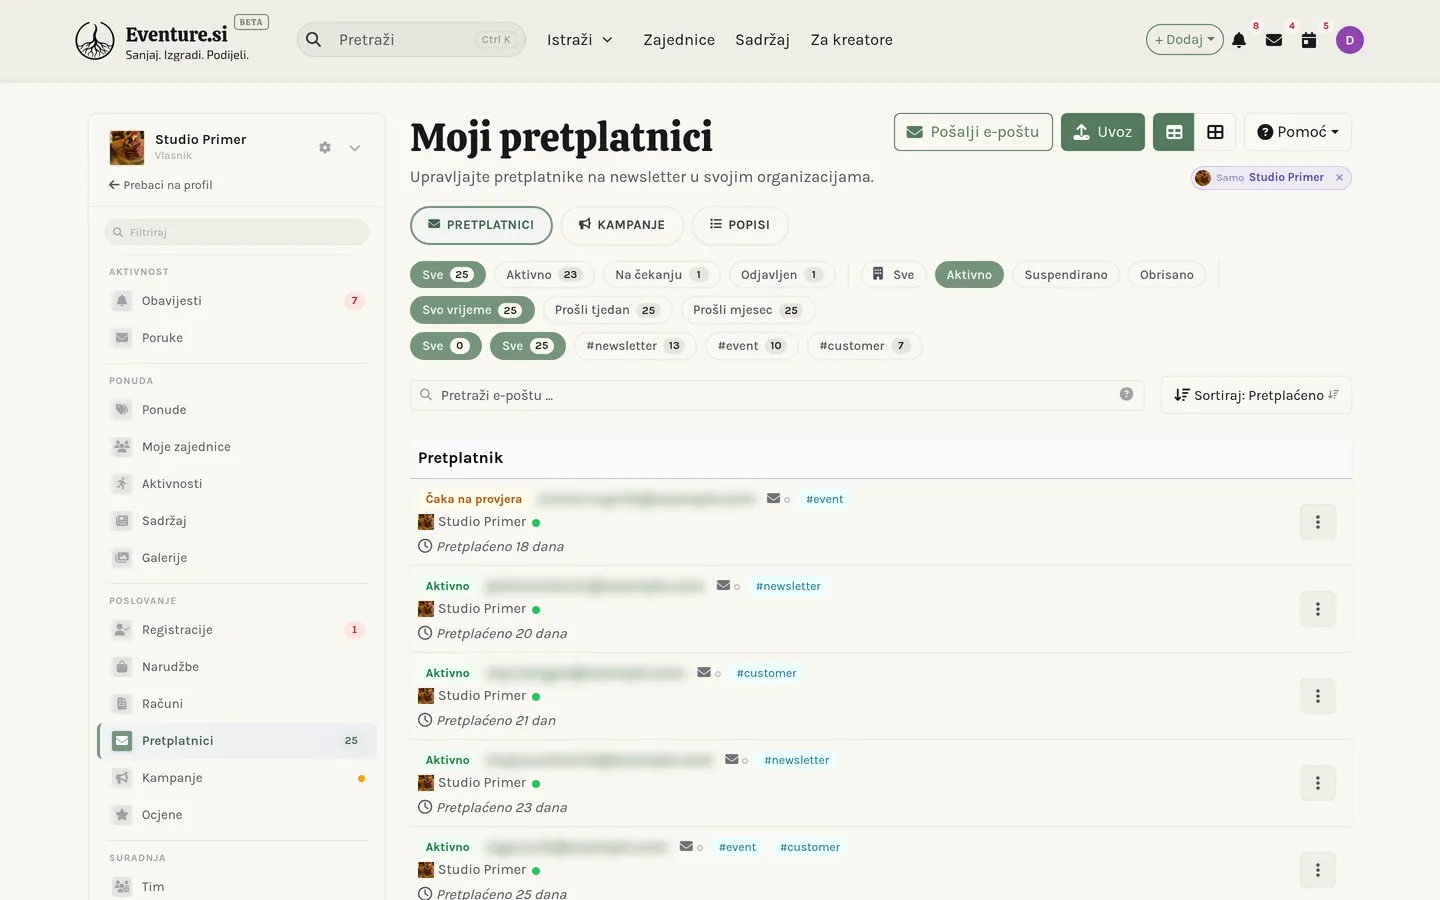
Task: Switch to POPISI tab
Action: 740,225
